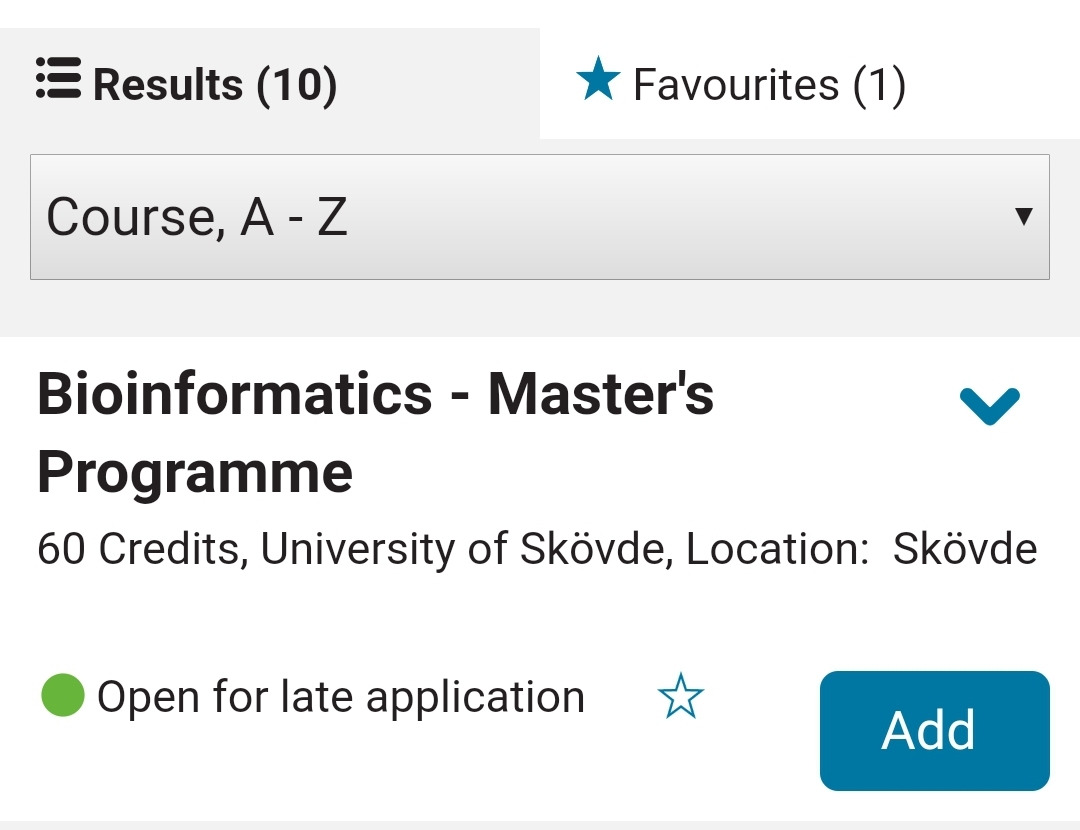Click the (10) count on Results tab
Viewport: 1080px width, 830px height.
pos(297,85)
